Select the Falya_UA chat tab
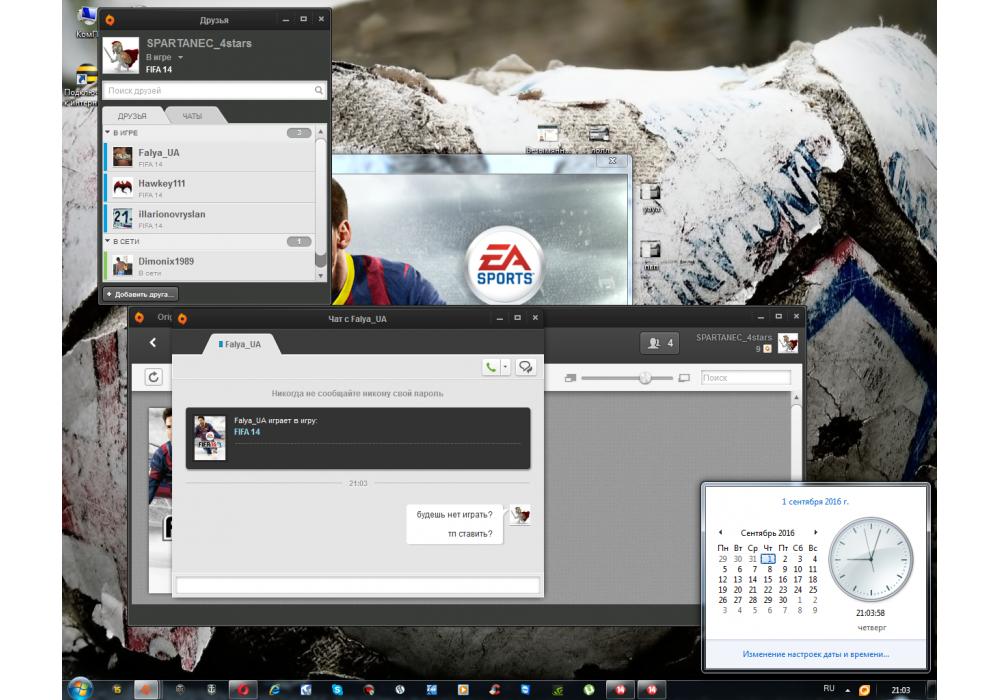The height and width of the screenshot is (700, 1000). coord(240,344)
